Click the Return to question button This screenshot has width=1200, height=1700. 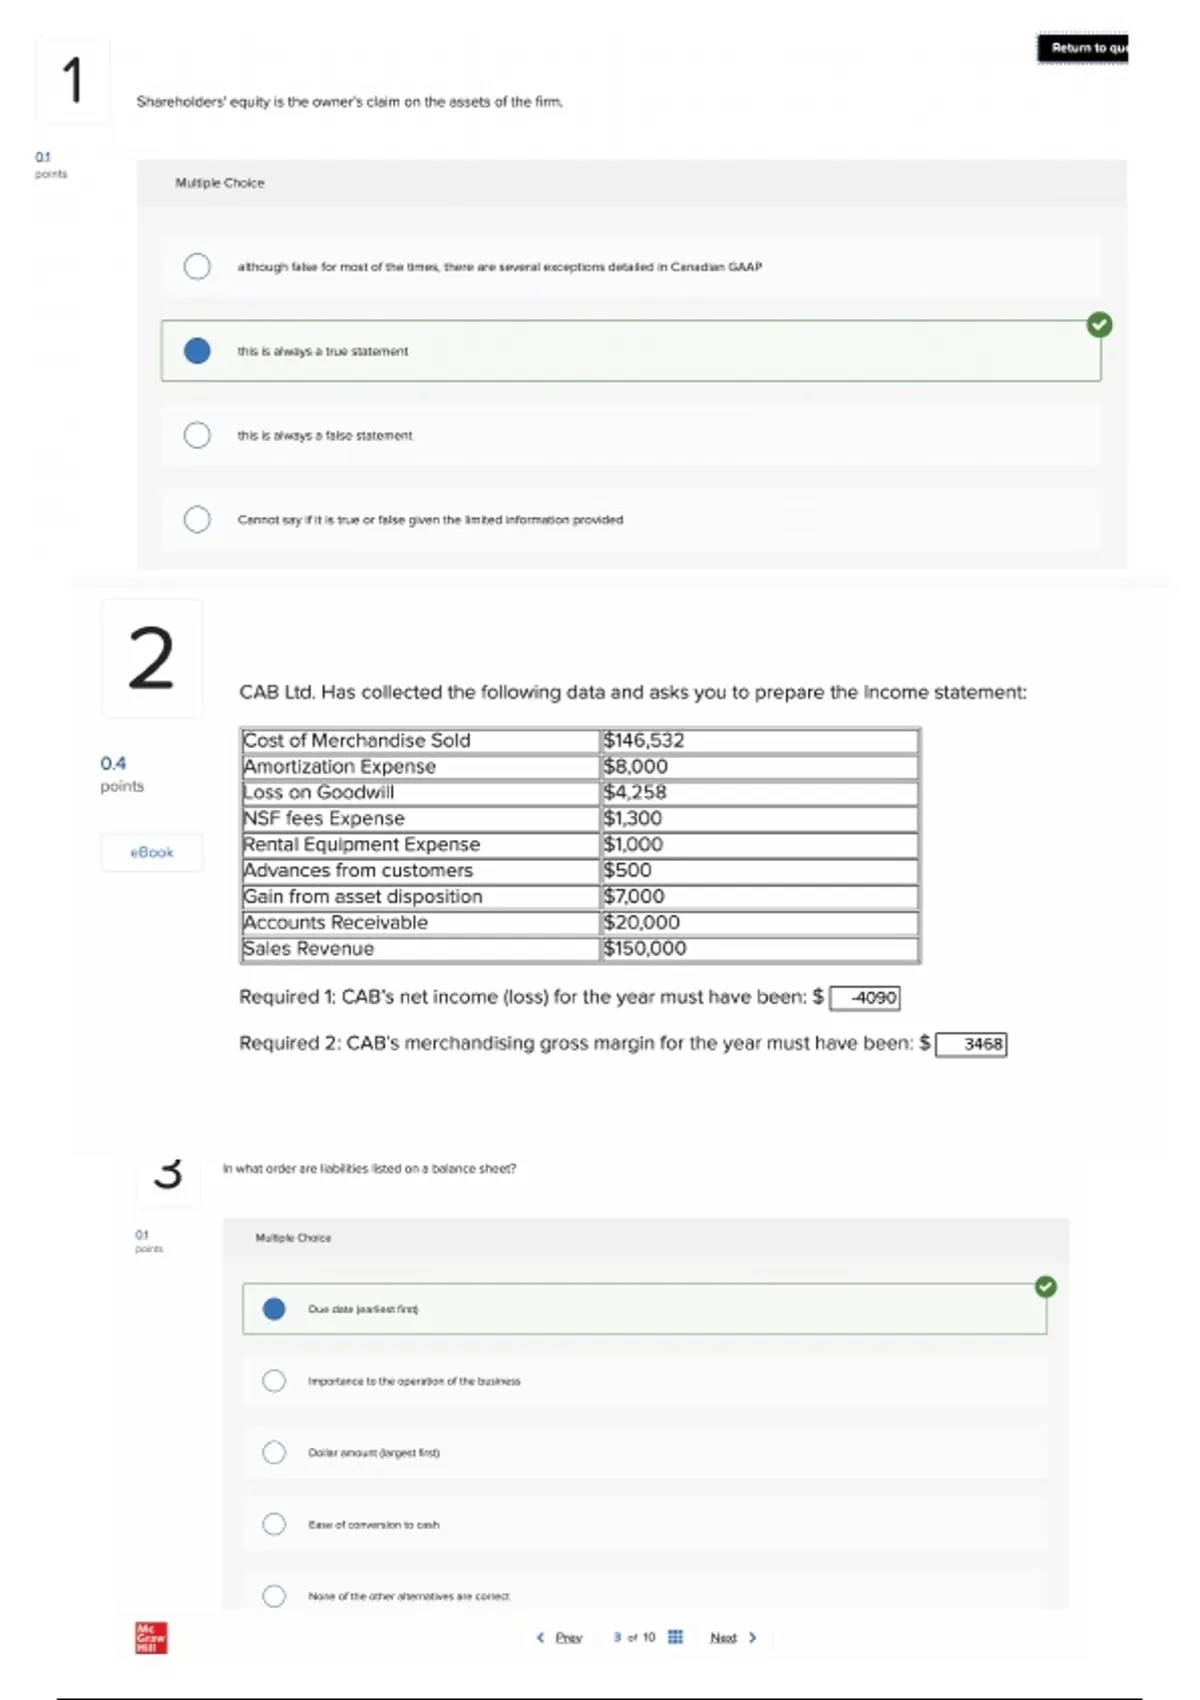(1083, 48)
